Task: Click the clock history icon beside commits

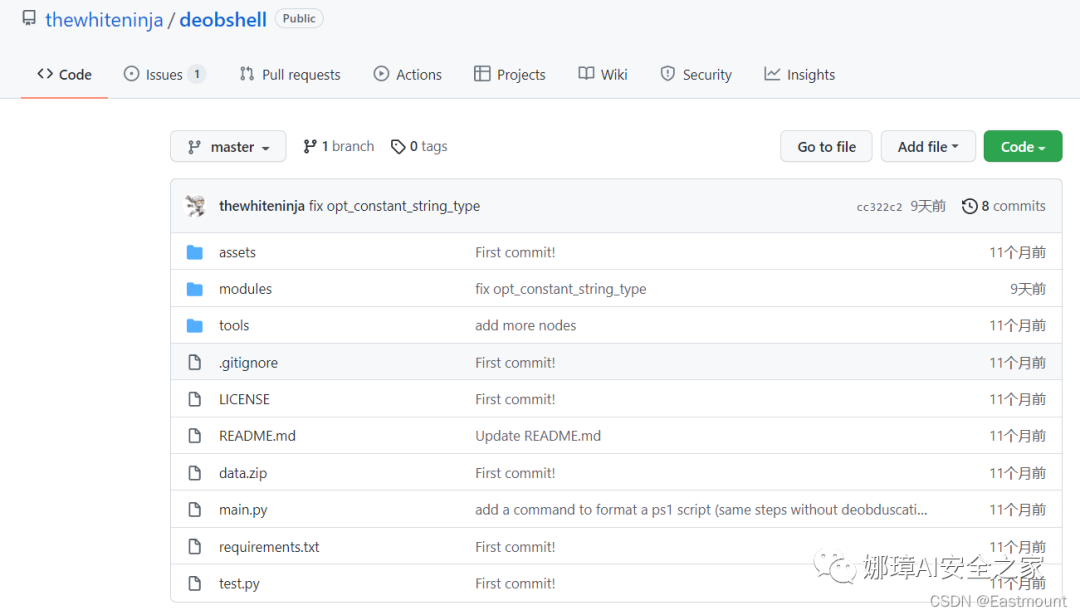Action: [969, 206]
